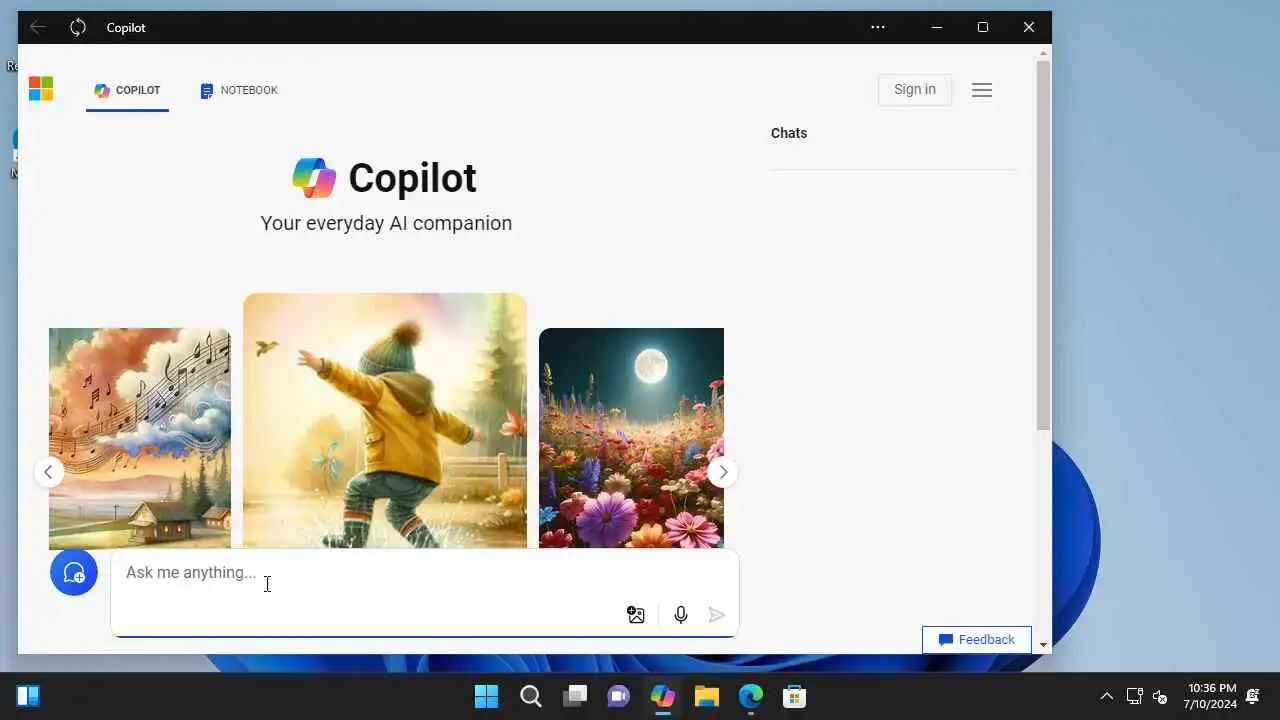The image size is (1280, 720).
Task: Click the Copilot taskbar icon
Action: click(663, 696)
